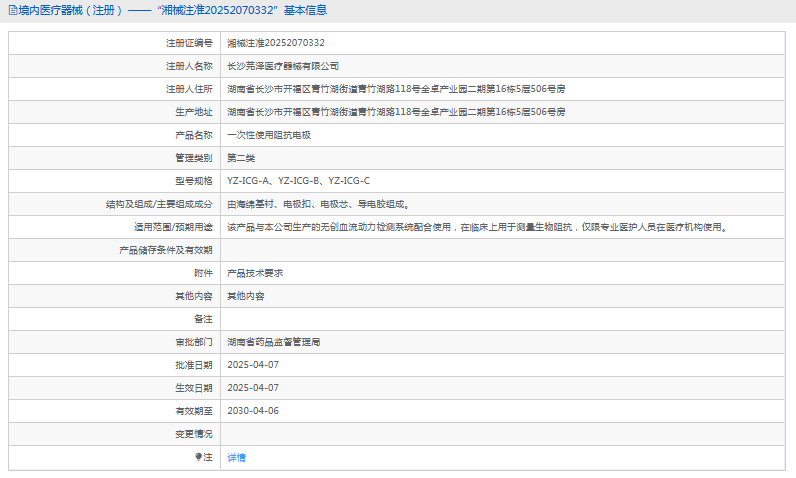The height and width of the screenshot is (478, 796).
Task: Open the 其他内容 value link
Action: point(246,296)
